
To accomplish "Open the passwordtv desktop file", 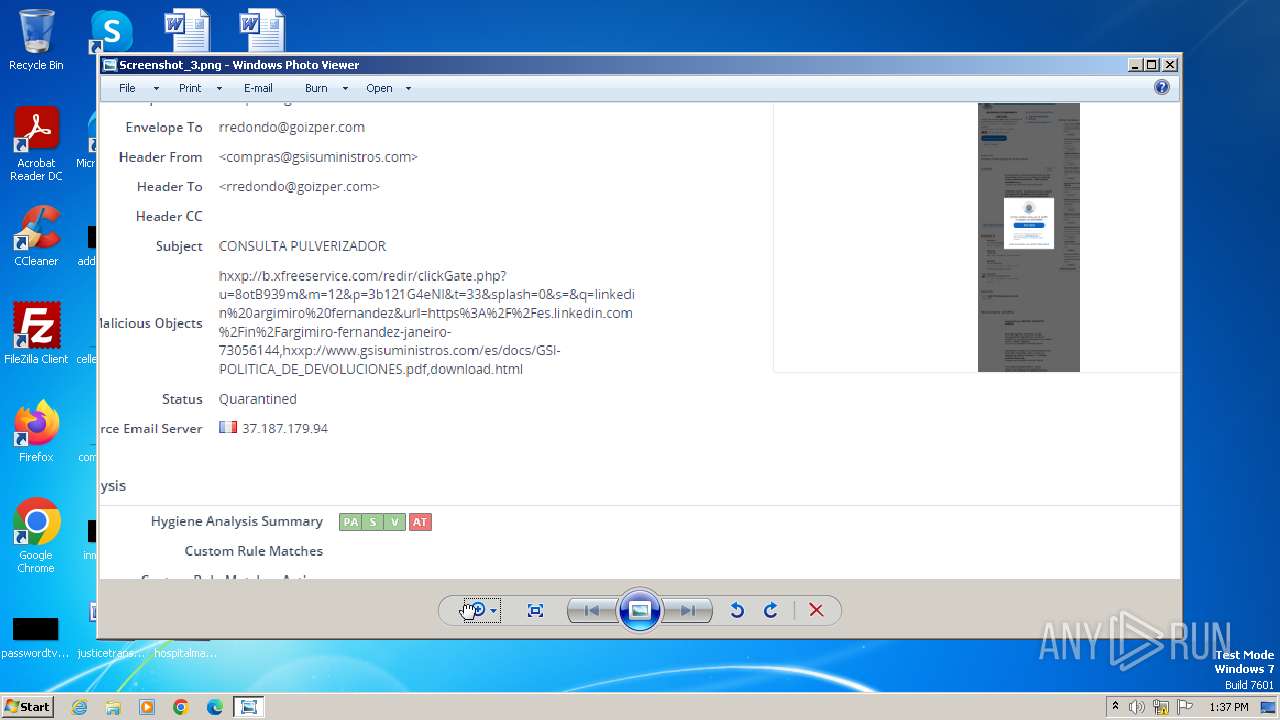I will [x=35, y=637].
